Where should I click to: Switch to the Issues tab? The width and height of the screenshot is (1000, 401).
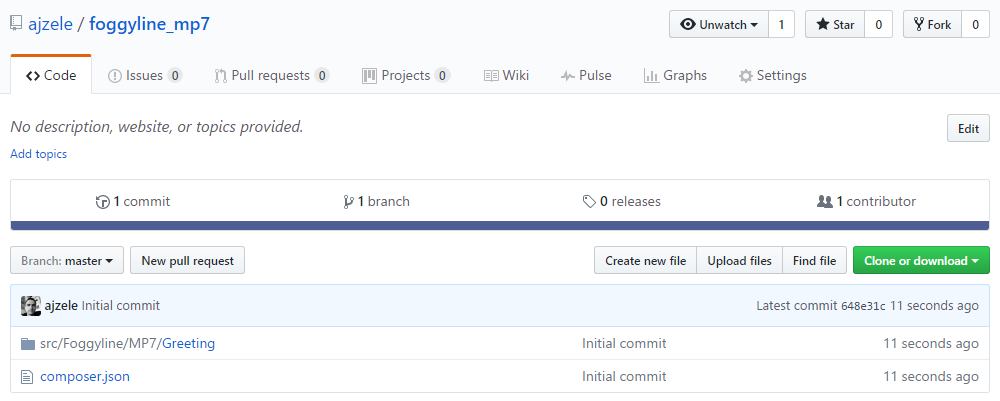coord(145,75)
